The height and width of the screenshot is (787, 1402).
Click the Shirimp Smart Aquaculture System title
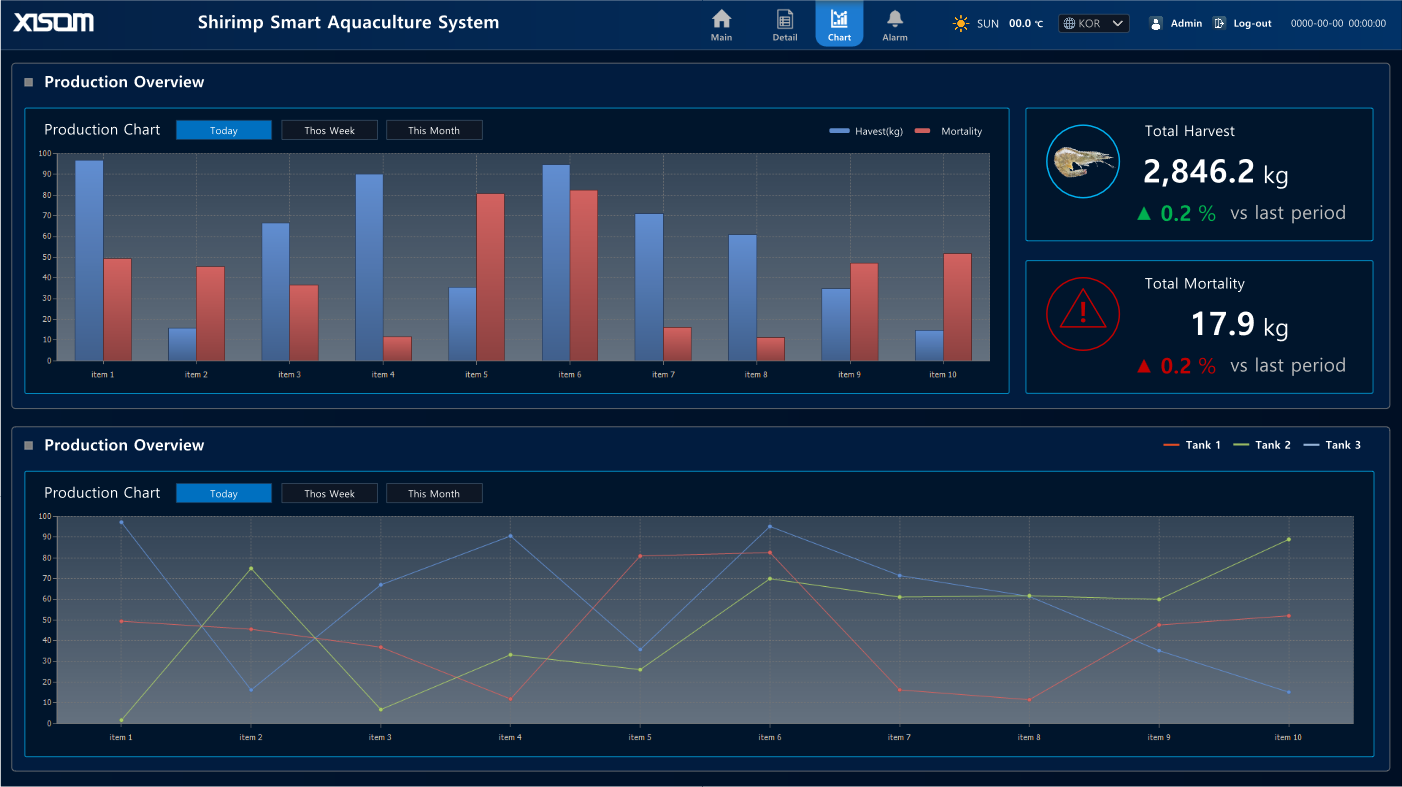click(348, 22)
